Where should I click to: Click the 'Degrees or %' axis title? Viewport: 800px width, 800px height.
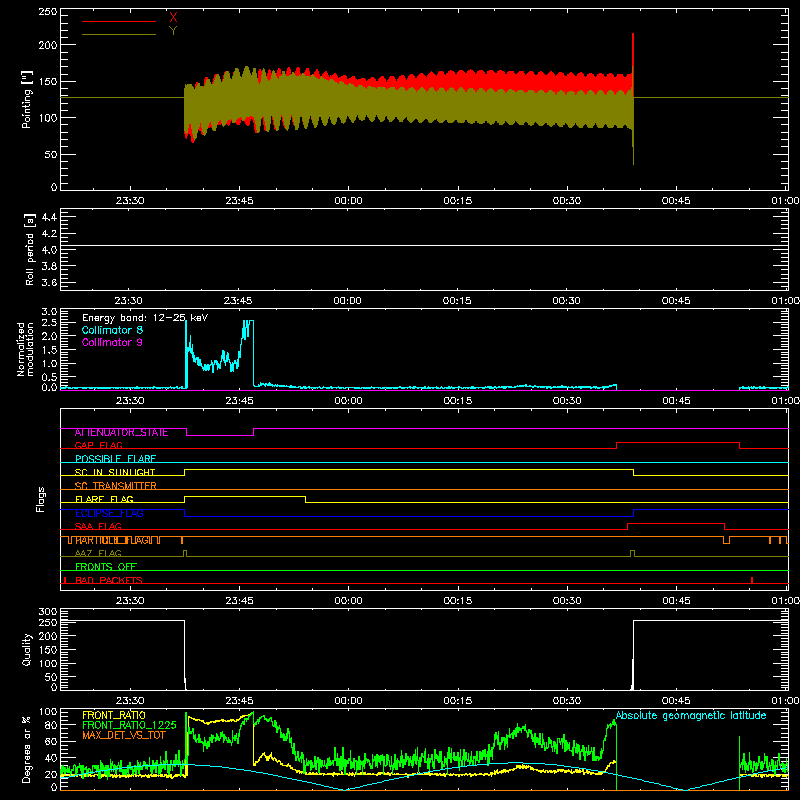pyautogui.click(x=27, y=749)
